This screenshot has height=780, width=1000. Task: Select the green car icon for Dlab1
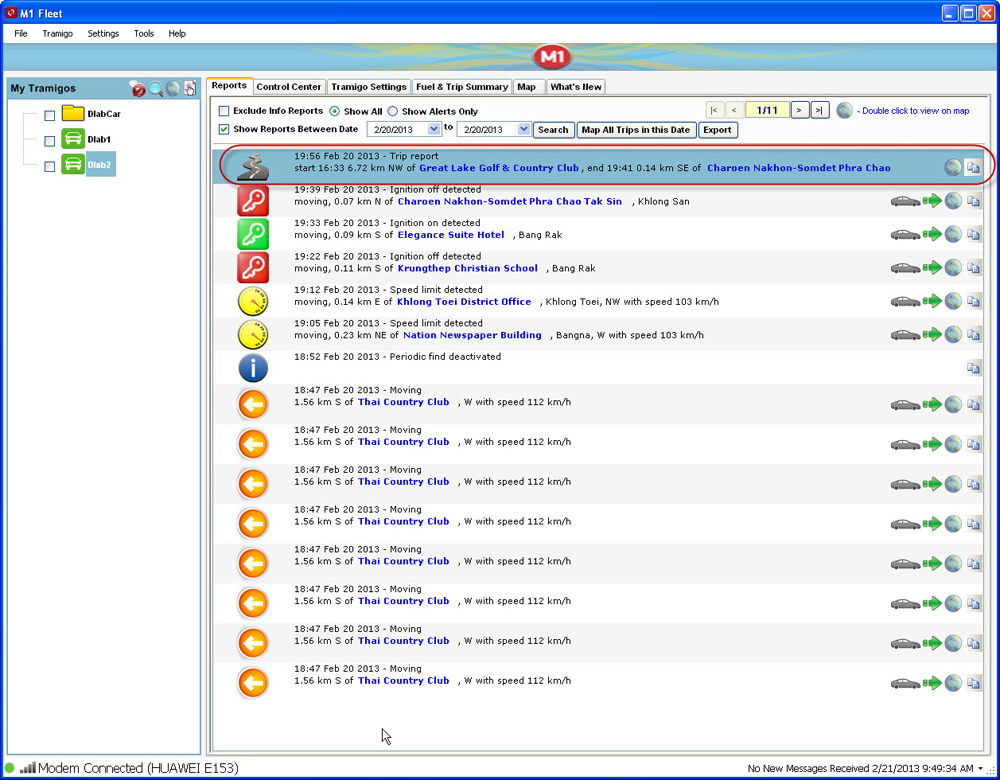pos(73,139)
